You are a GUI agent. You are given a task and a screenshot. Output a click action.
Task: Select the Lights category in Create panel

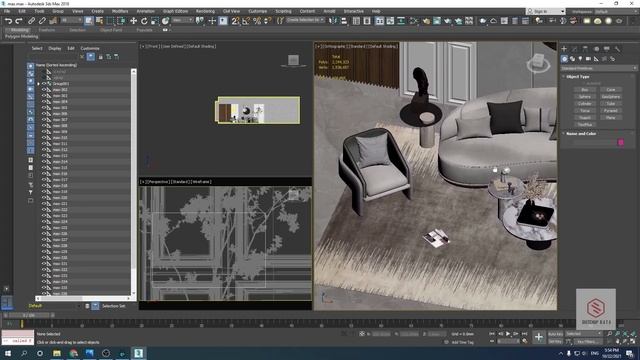(x=580, y=59)
